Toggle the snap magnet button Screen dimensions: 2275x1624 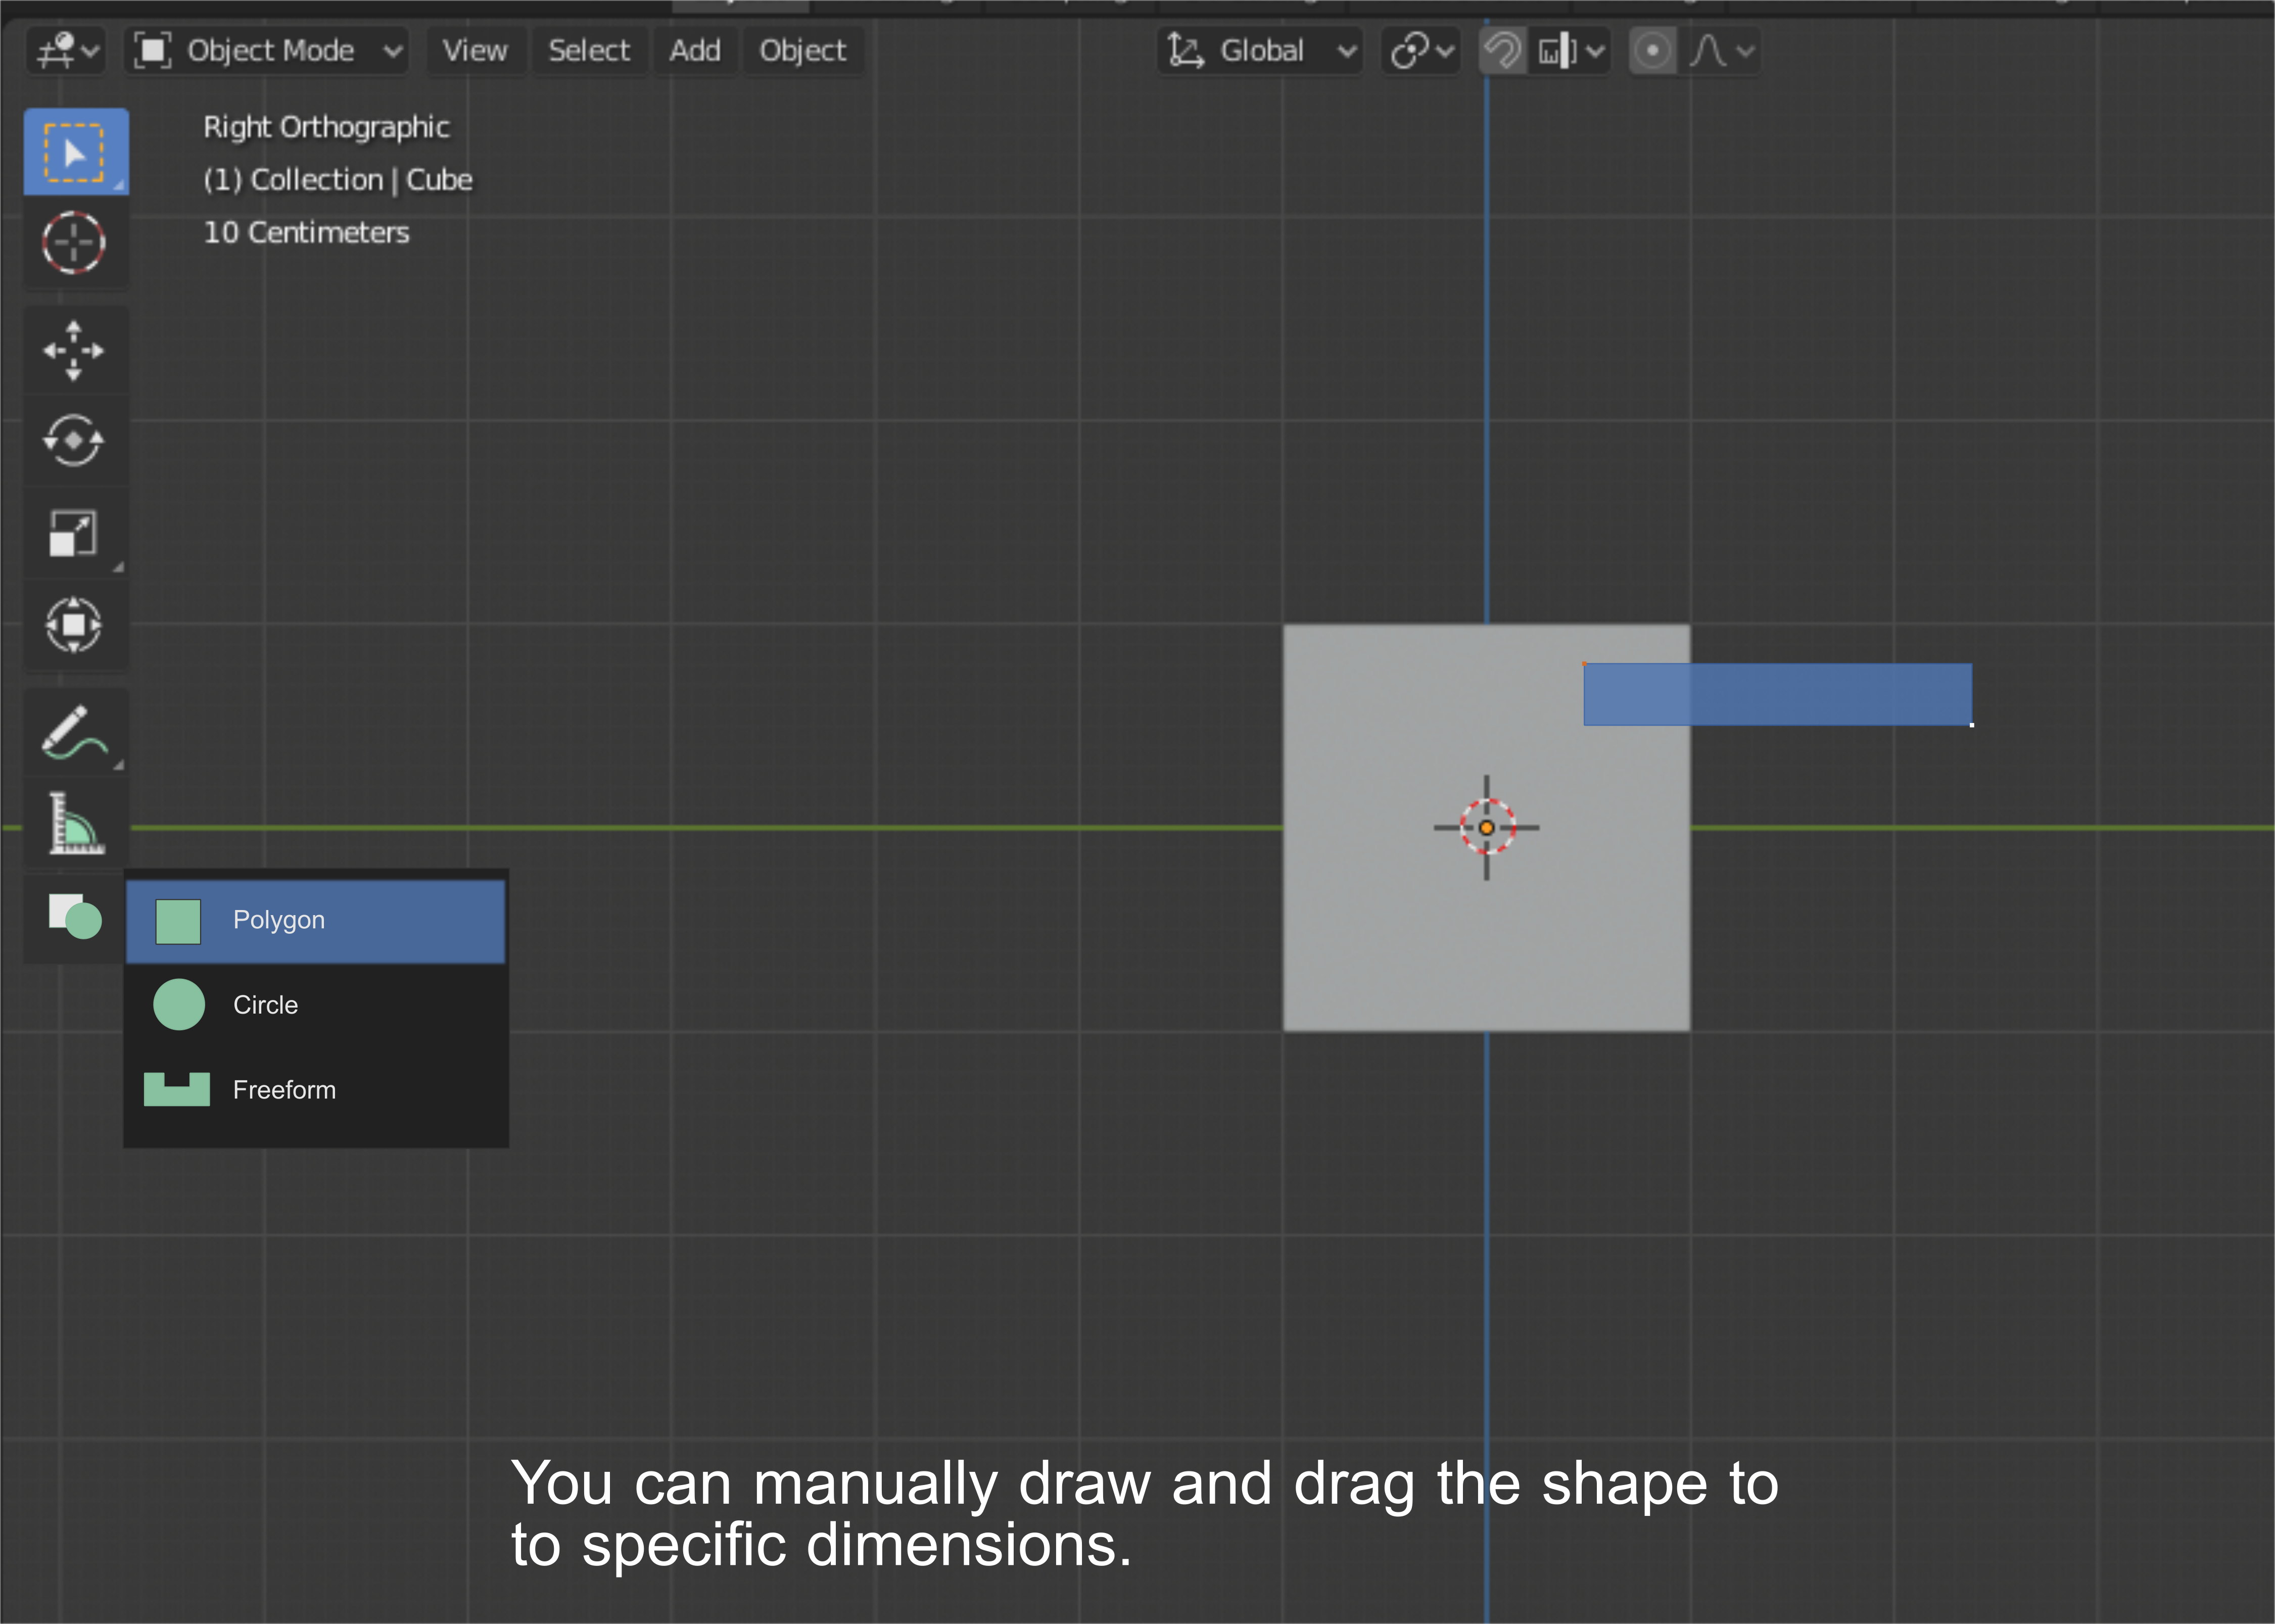1502,50
